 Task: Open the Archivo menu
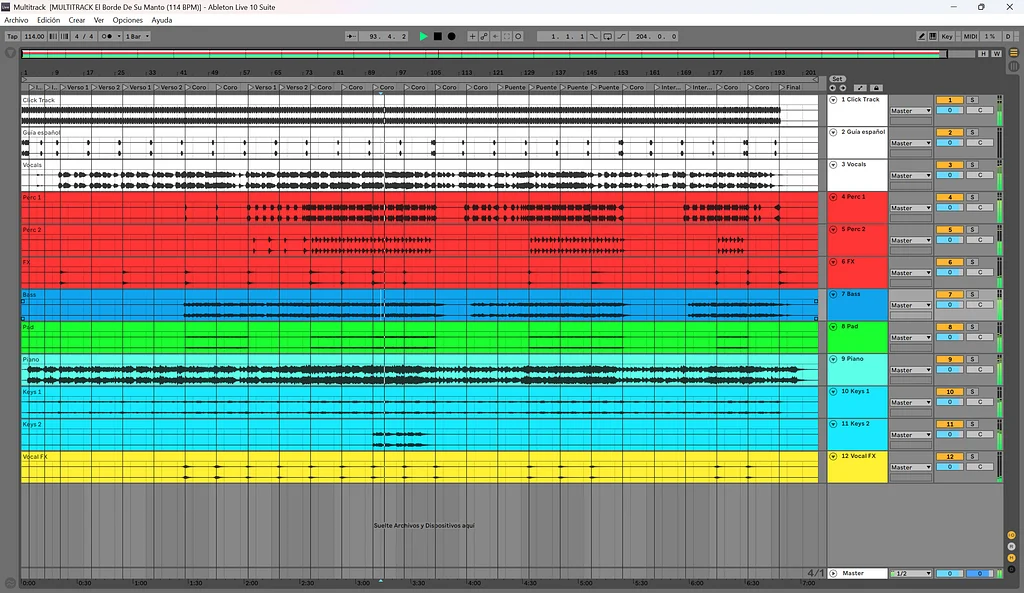(16, 20)
